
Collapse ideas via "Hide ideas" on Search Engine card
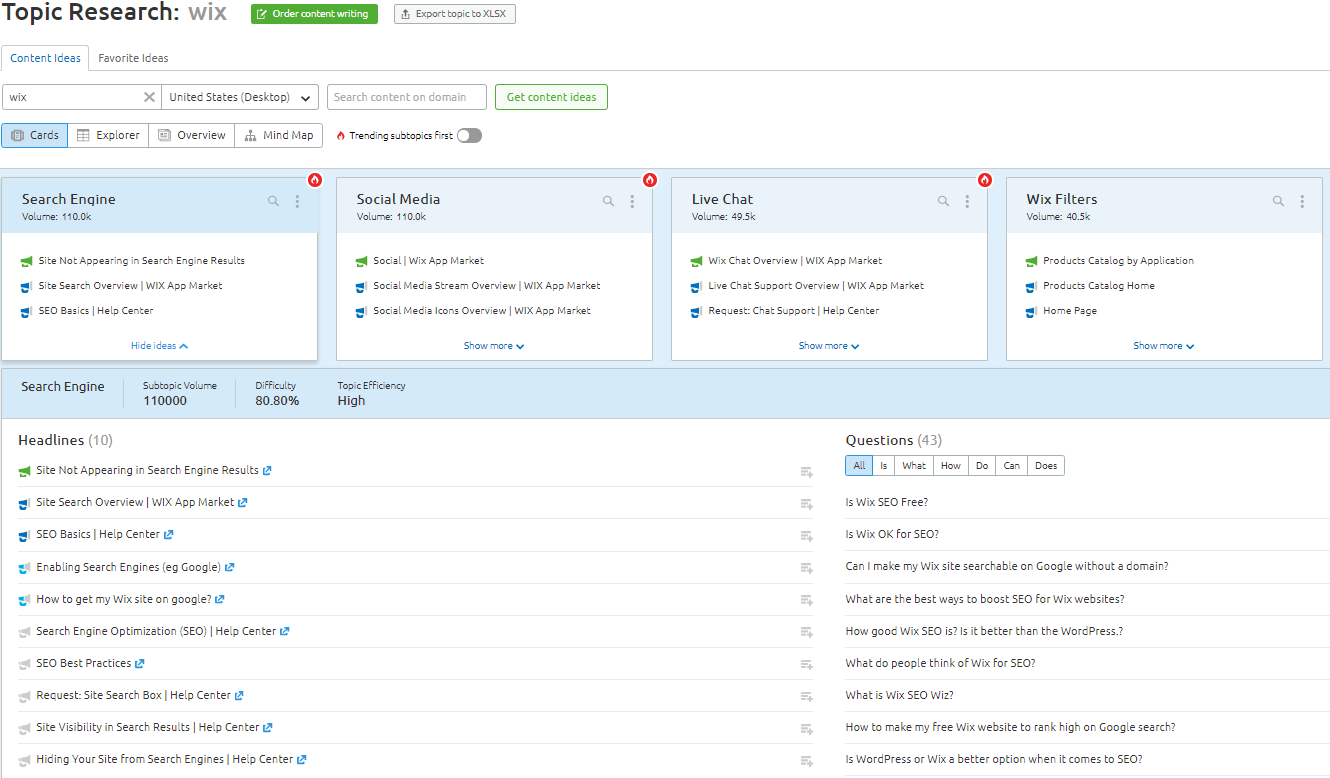click(159, 345)
